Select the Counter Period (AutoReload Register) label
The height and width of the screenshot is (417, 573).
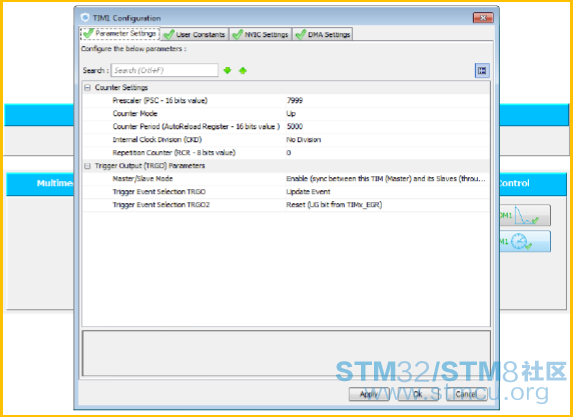[196, 126]
